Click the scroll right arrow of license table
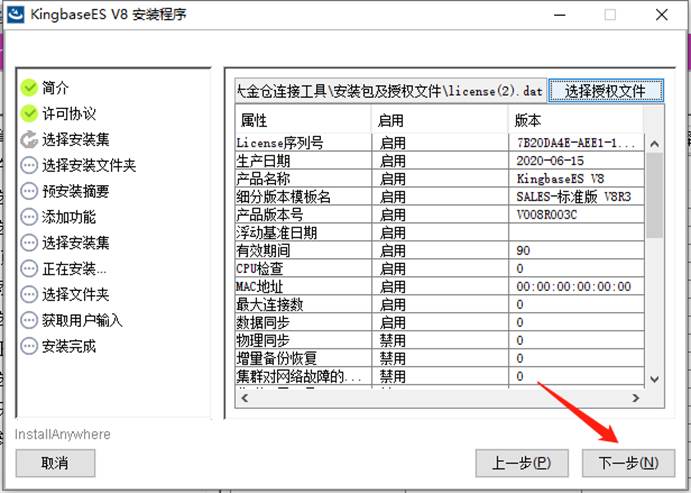The width and height of the screenshot is (691, 493). tap(635, 398)
